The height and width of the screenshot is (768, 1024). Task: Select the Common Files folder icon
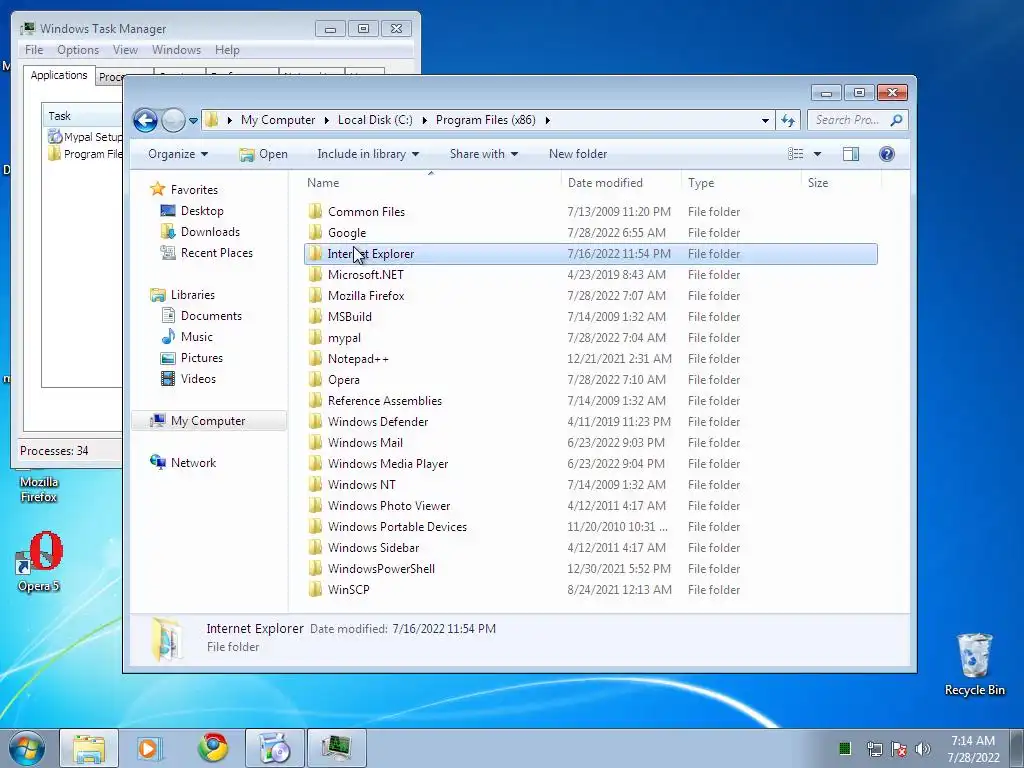tap(315, 211)
